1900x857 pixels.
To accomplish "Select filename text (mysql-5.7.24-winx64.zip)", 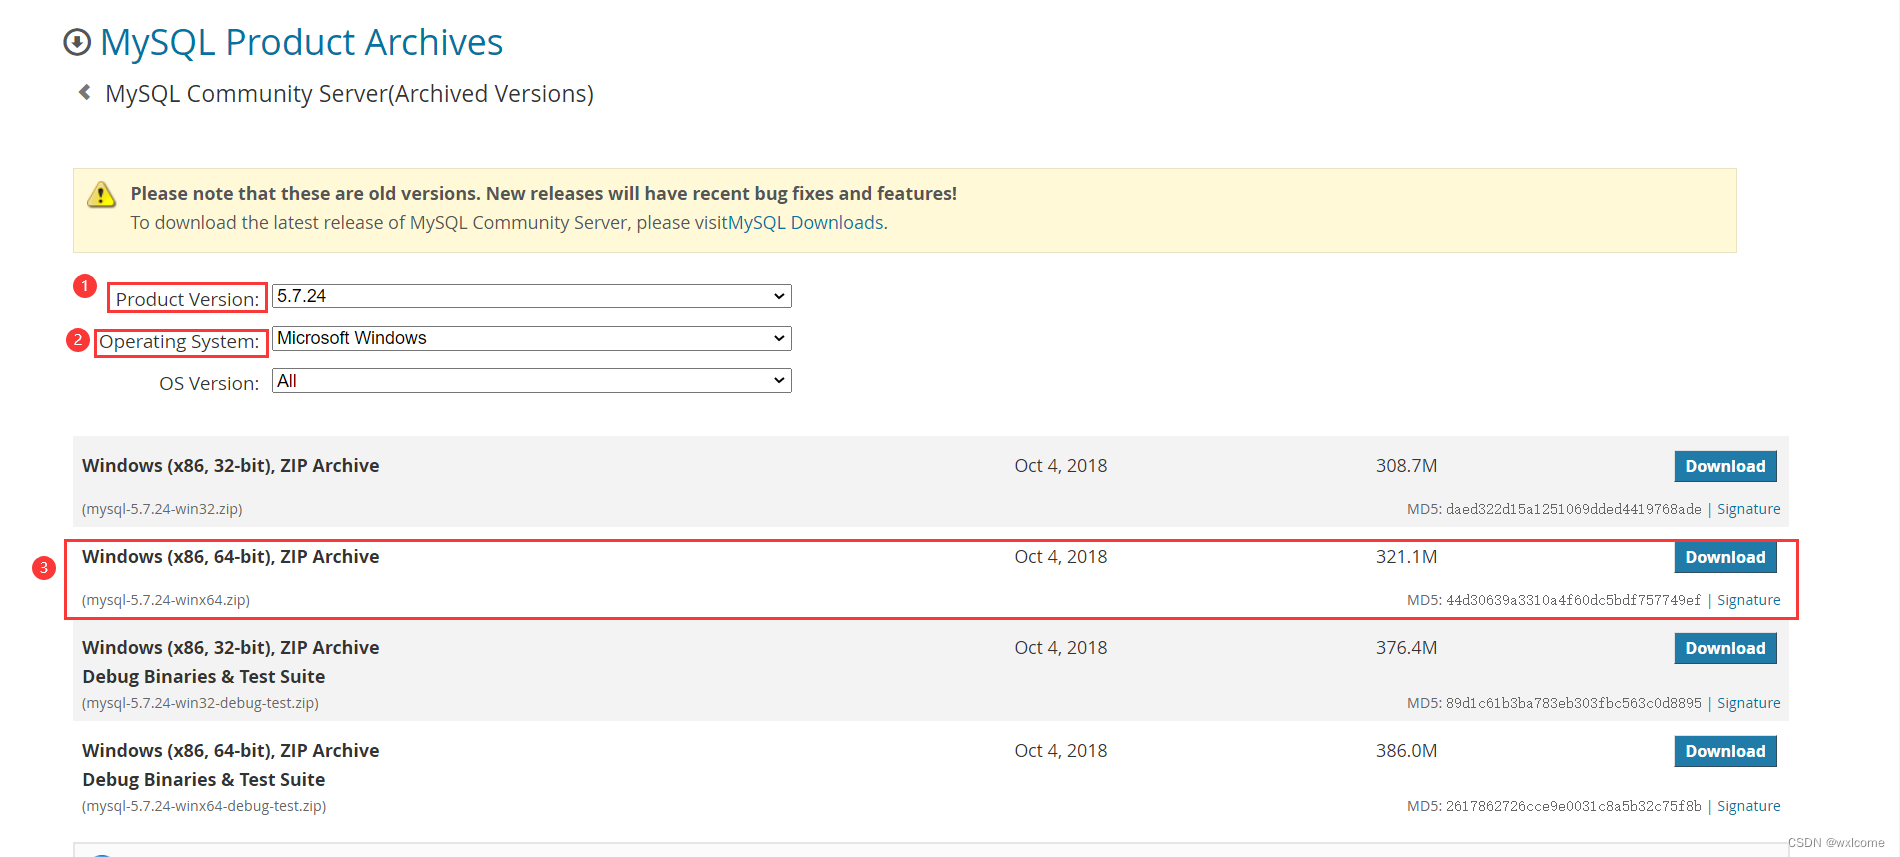I will point(166,600).
